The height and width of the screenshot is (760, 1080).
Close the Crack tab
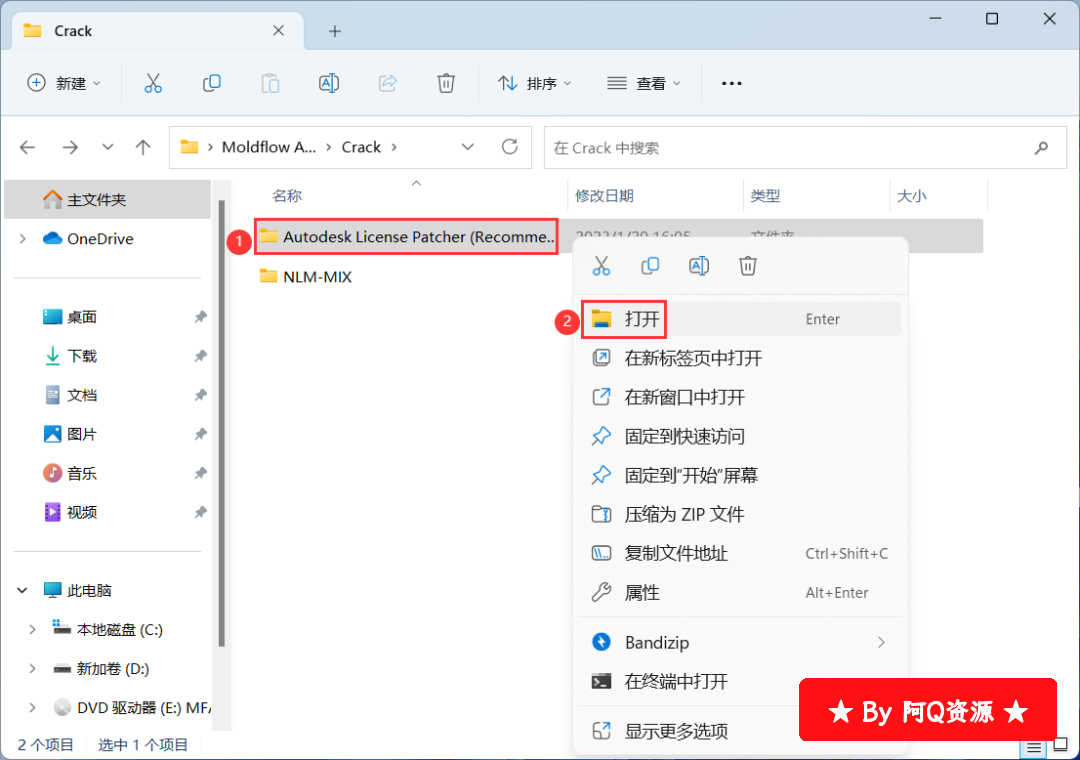click(278, 30)
